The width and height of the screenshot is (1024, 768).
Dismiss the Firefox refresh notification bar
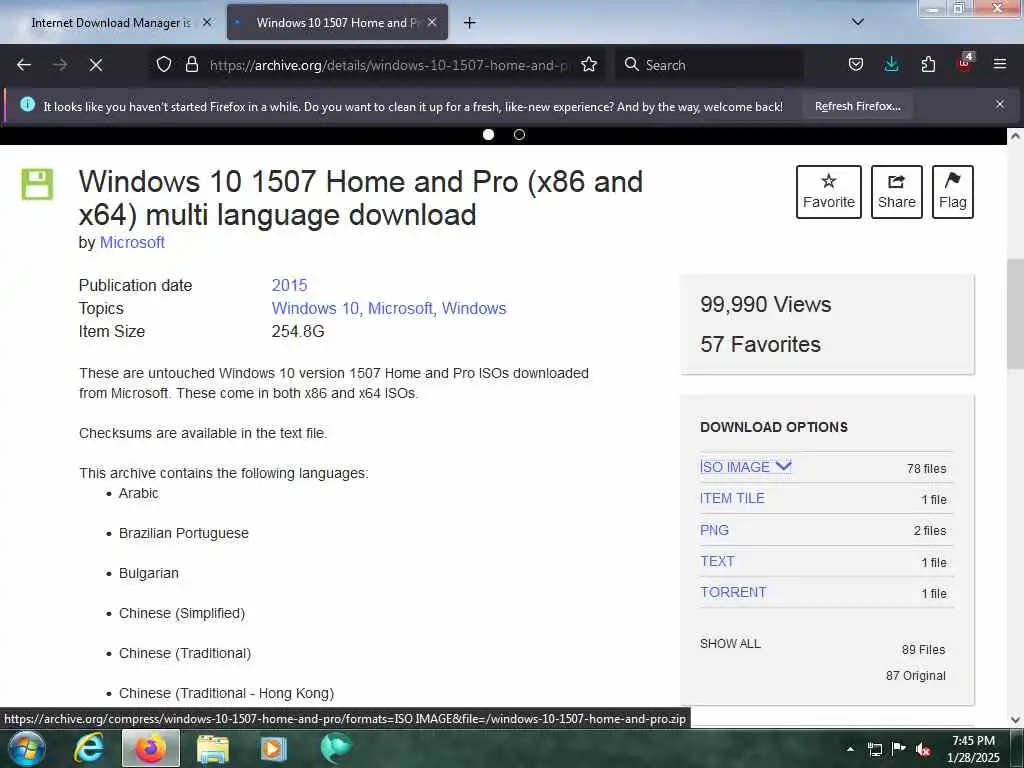tap(1000, 104)
